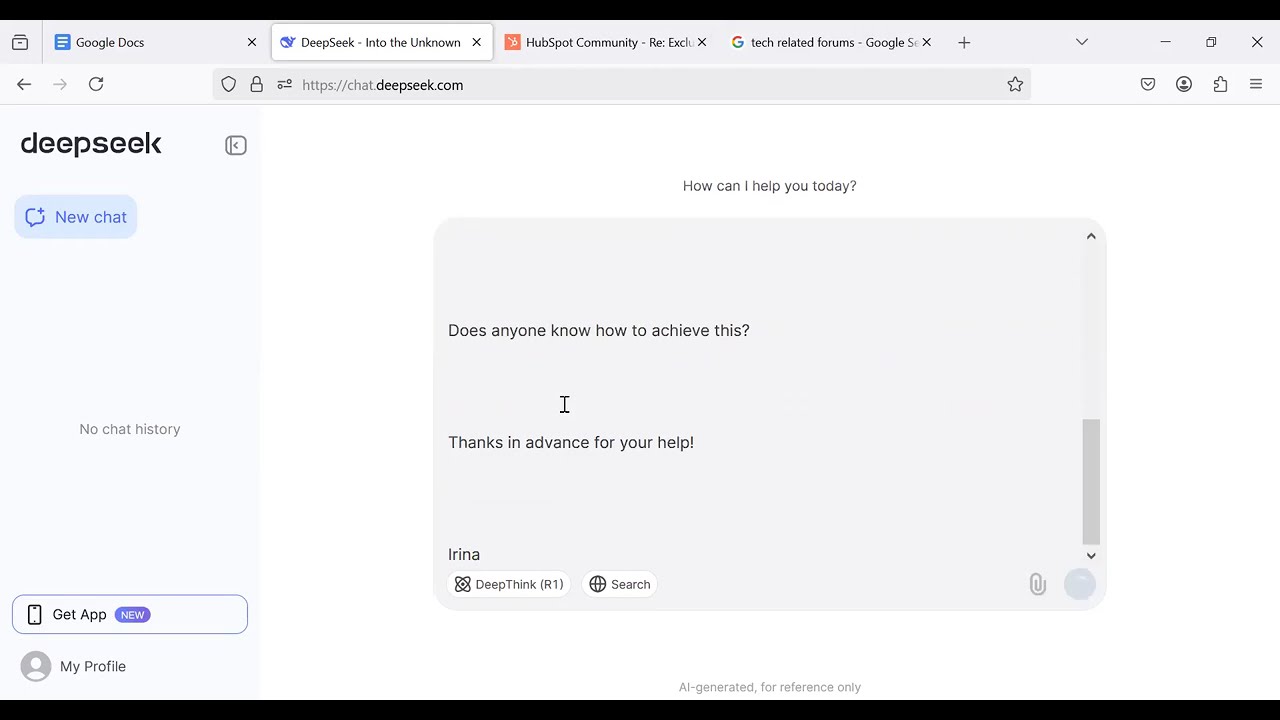Collapse the DeepSeek sidebar
The width and height of the screenshot is (1280, 720).
pos(236,146)
